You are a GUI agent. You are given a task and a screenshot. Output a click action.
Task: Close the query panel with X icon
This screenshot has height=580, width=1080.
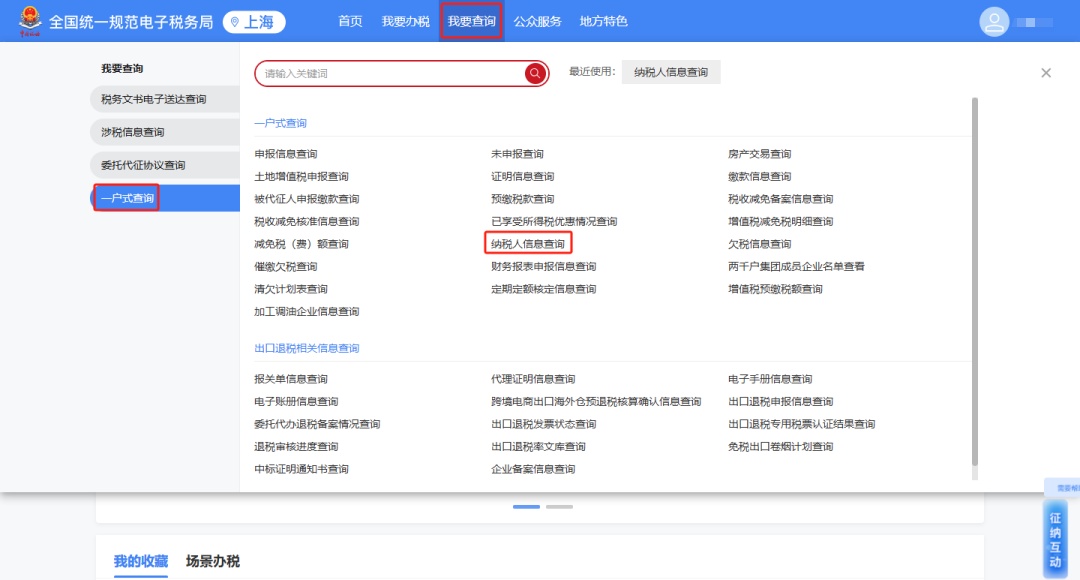(1046, 73)
